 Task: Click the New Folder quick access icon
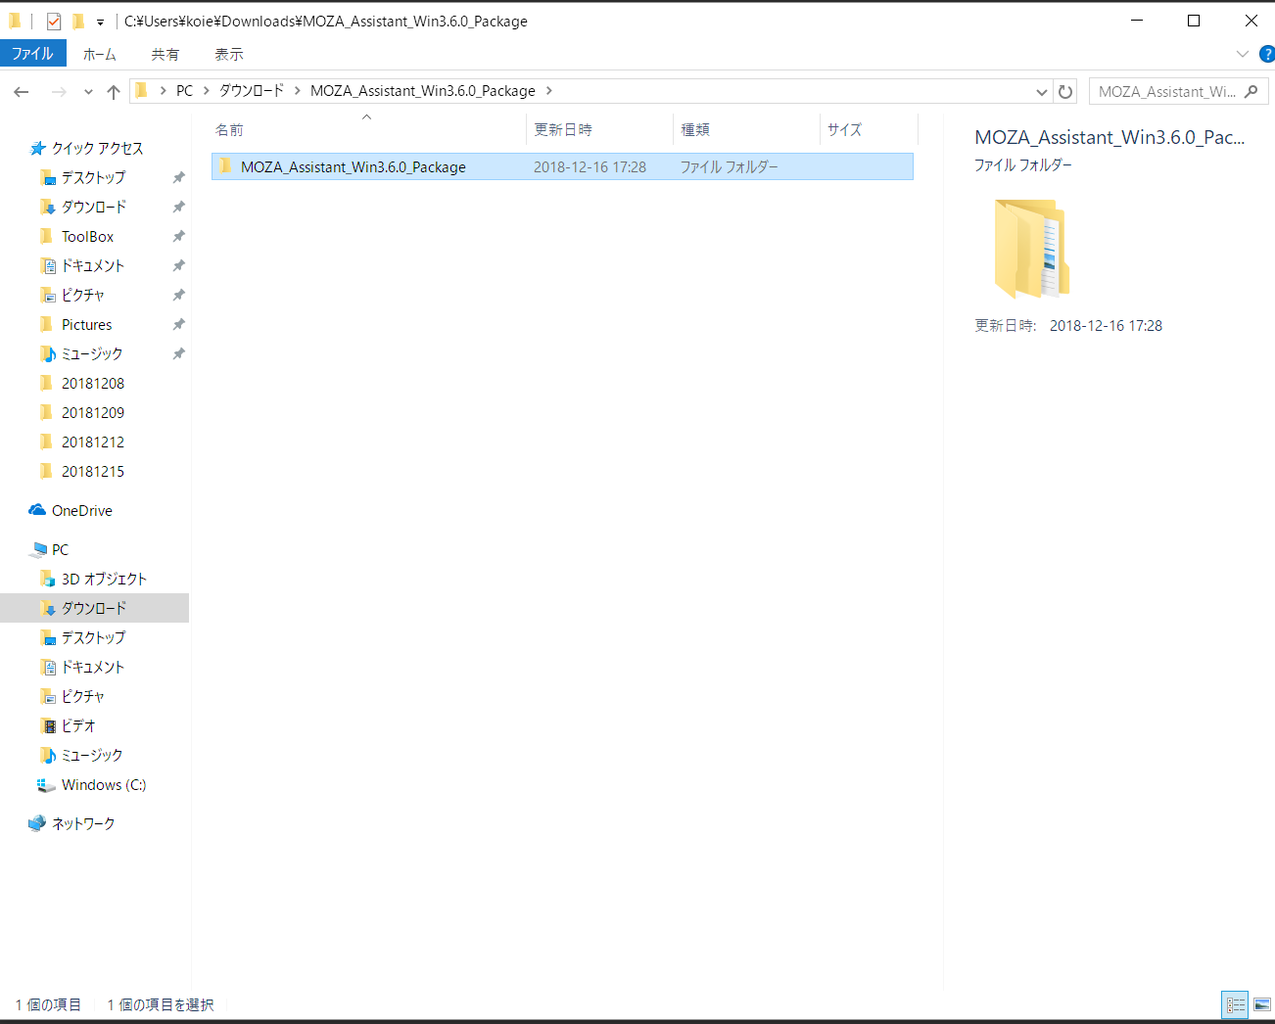pyautogui.click(x=78, y=21)
